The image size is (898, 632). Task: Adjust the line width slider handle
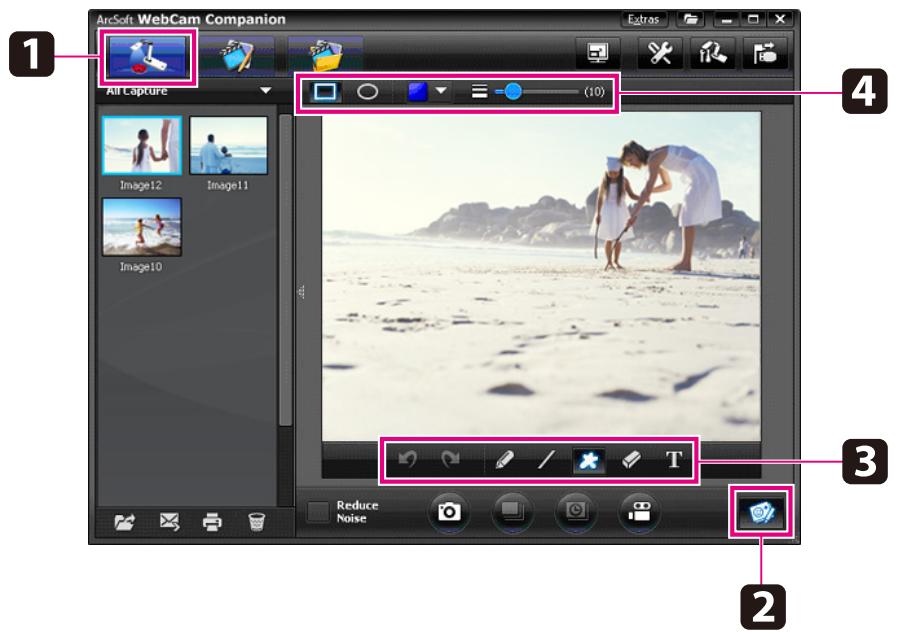coord(513,91)
